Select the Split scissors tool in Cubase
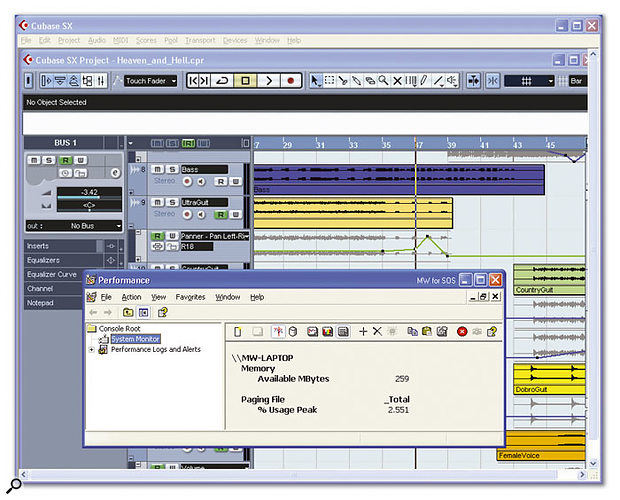 [342, 81]
